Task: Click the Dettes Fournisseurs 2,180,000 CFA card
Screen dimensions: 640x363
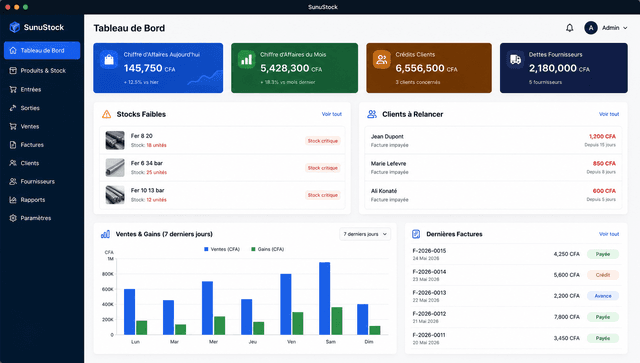Action: tap(564, 68)
